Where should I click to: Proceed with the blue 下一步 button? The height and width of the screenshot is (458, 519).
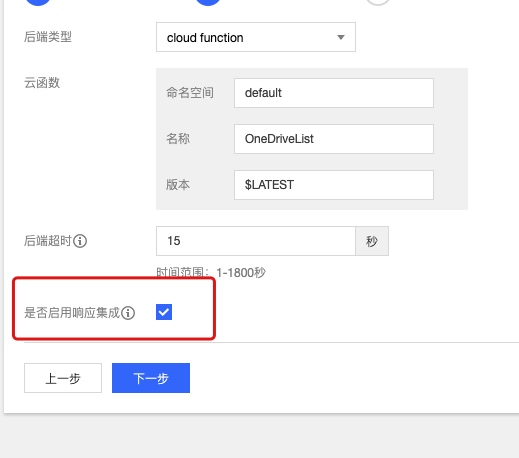click(x=151, y=378)
